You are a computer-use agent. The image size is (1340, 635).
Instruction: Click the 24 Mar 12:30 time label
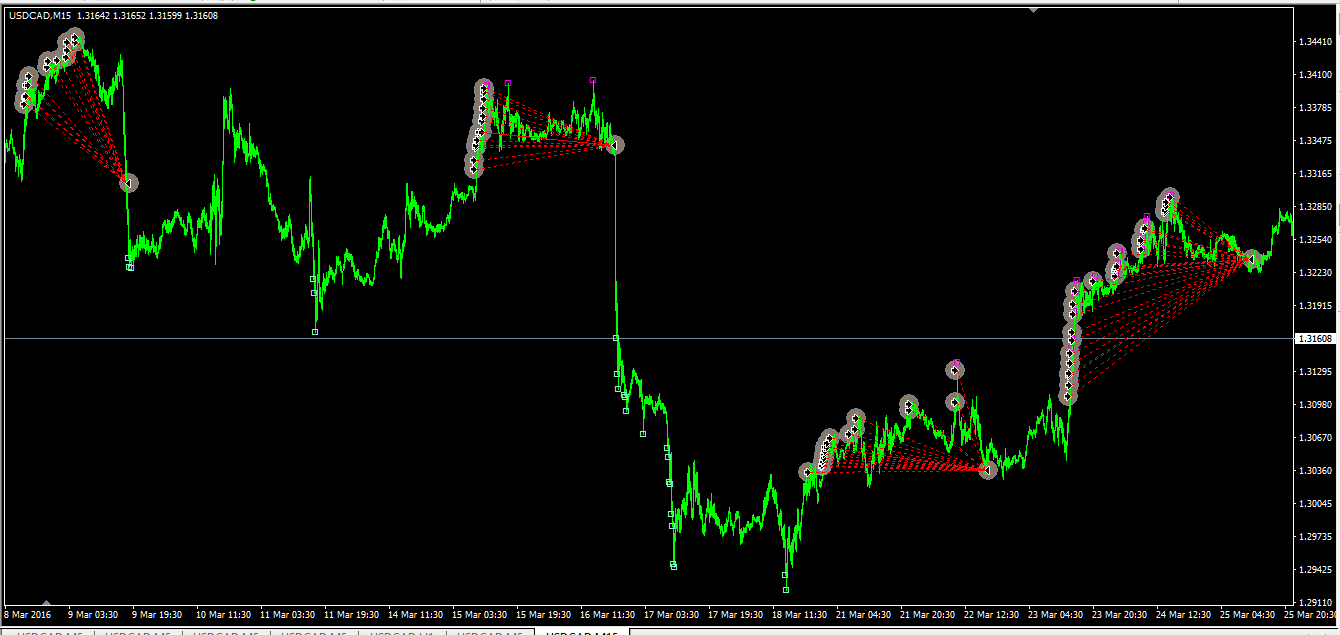(x=1184, y=615)
